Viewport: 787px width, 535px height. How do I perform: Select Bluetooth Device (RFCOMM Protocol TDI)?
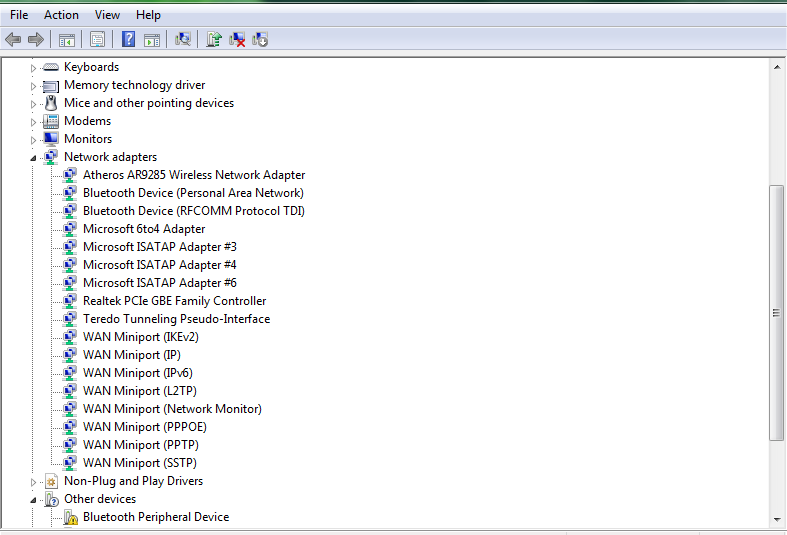(x=194, y=211)
